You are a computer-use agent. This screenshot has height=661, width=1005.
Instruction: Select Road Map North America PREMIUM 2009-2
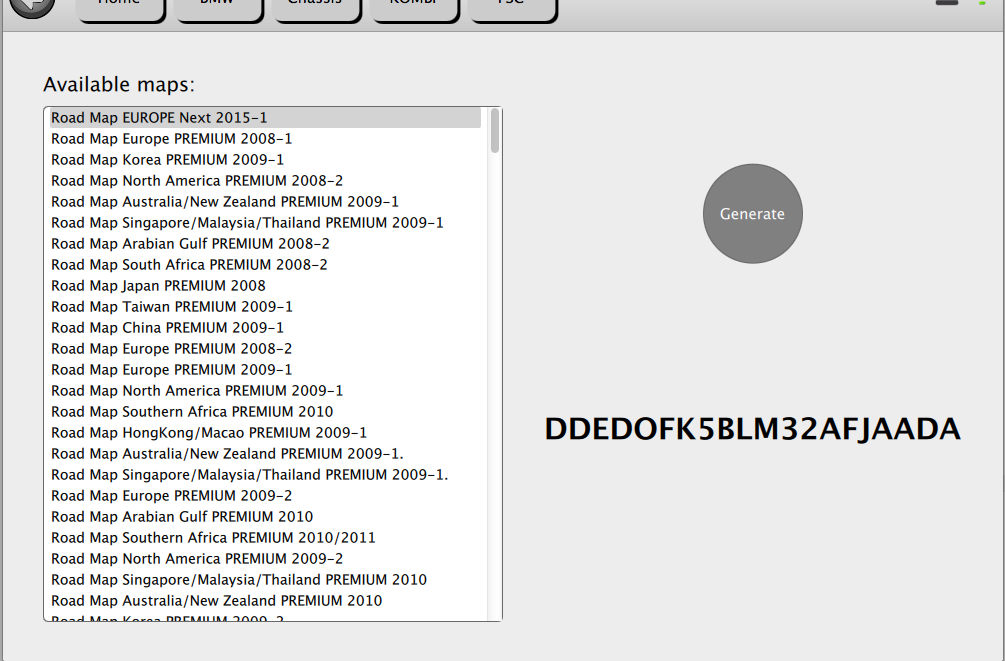coord(265,558)
